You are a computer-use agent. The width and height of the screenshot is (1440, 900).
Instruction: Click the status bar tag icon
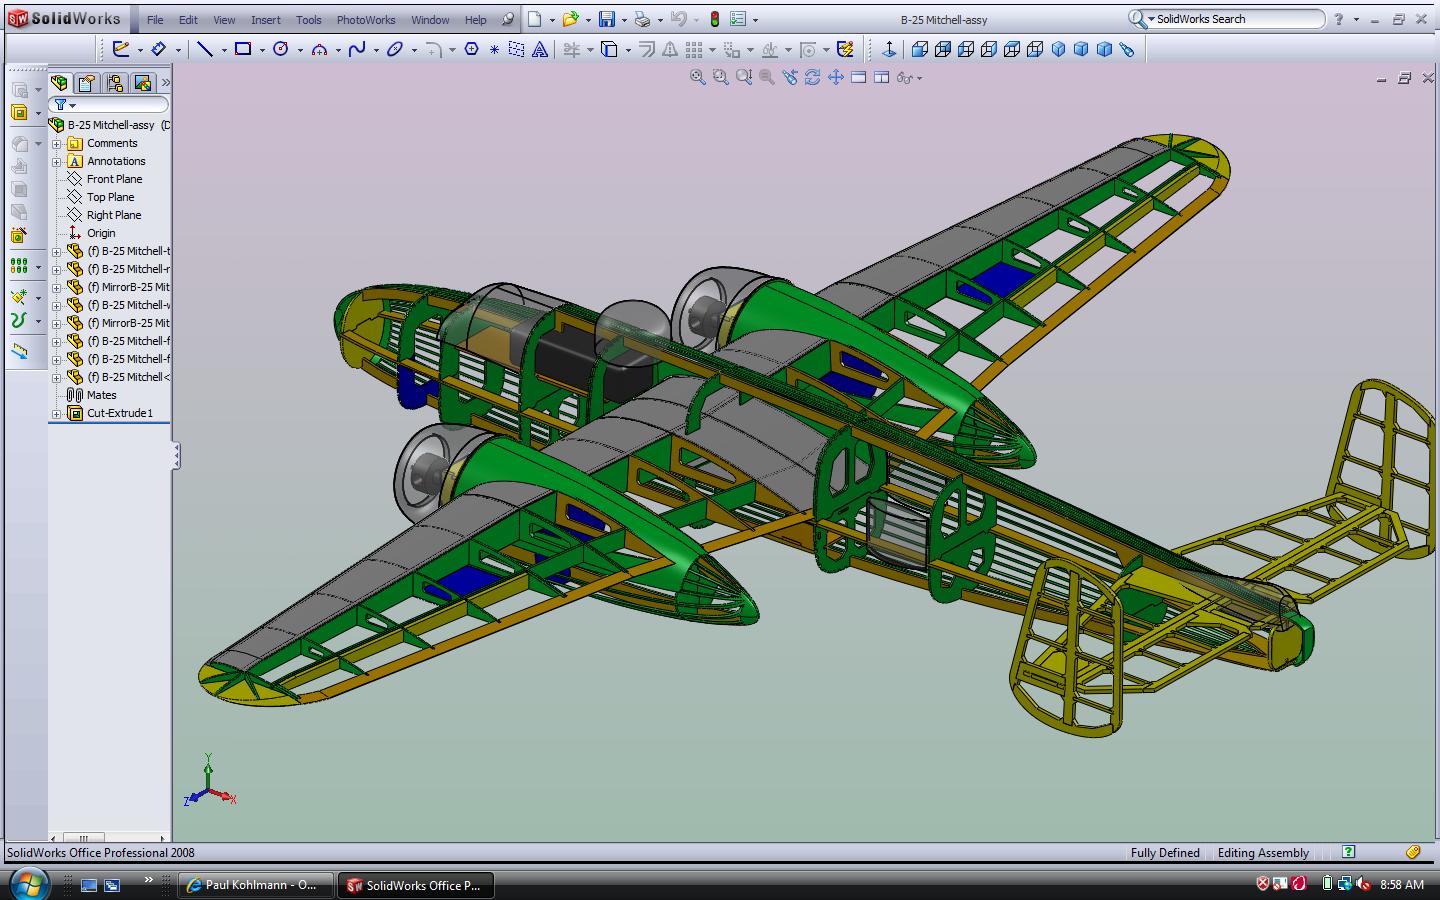[x=1413, y=852]
